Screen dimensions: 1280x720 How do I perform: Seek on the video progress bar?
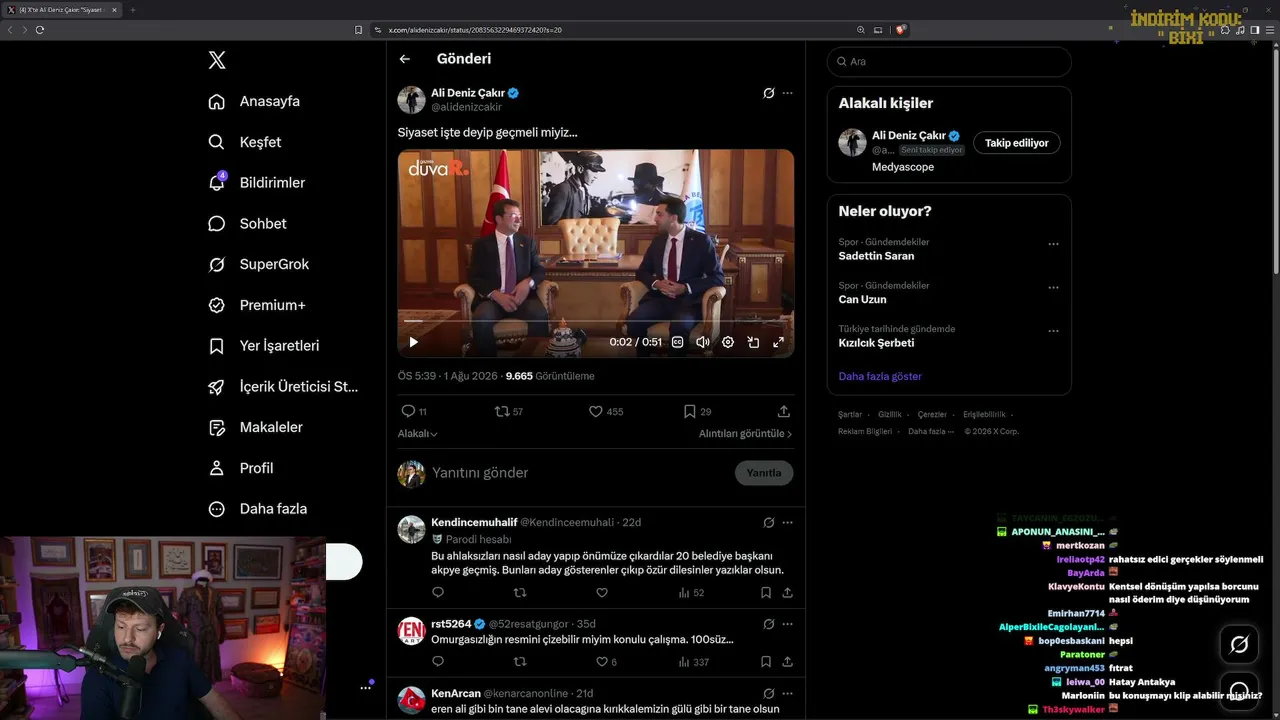point(596,321)
